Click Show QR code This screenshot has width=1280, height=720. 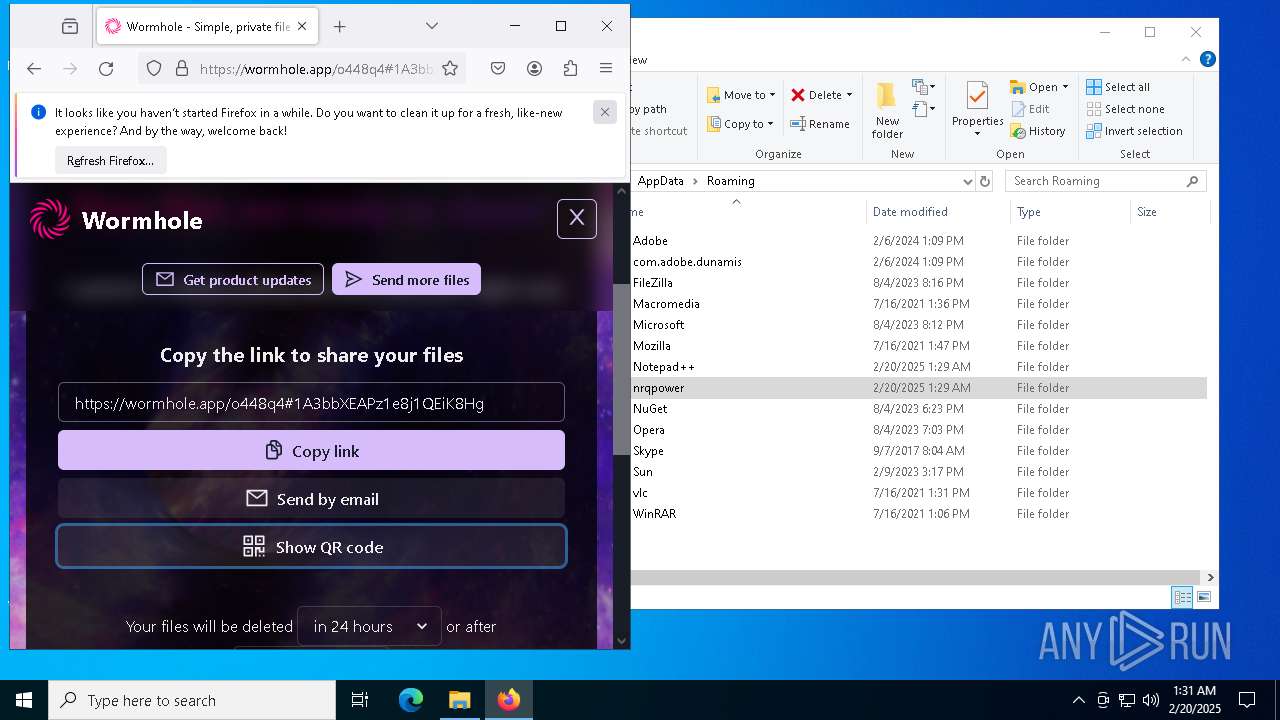[311, 547]
